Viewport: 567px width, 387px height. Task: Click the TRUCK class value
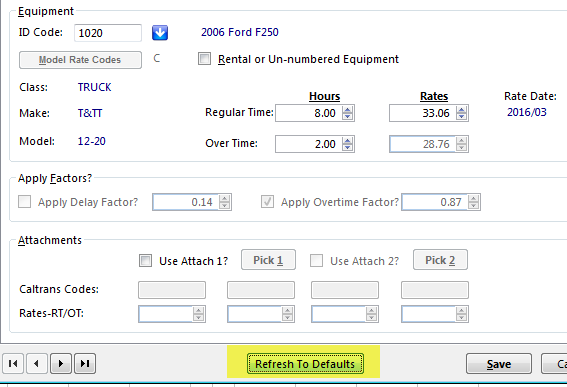pos(94,87)
